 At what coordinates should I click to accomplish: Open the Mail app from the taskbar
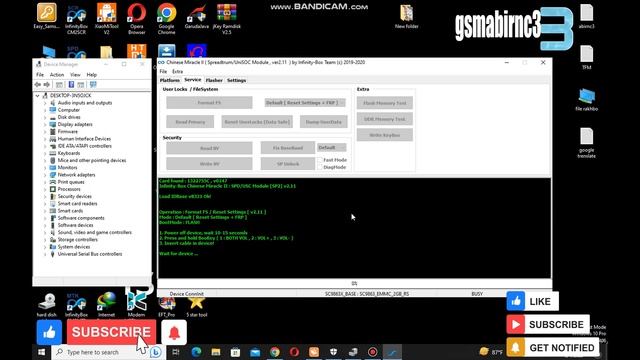(255, 352)
